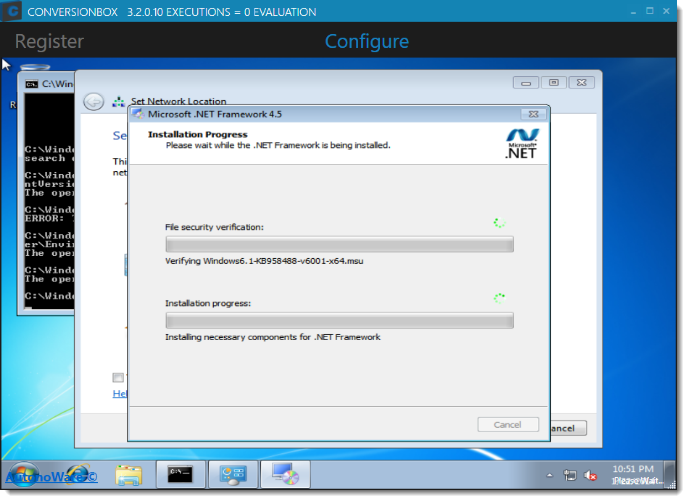Cancel the .NET Framework installation
The width and height of the screenshot is (688, 501).
[x=508, y=425]
